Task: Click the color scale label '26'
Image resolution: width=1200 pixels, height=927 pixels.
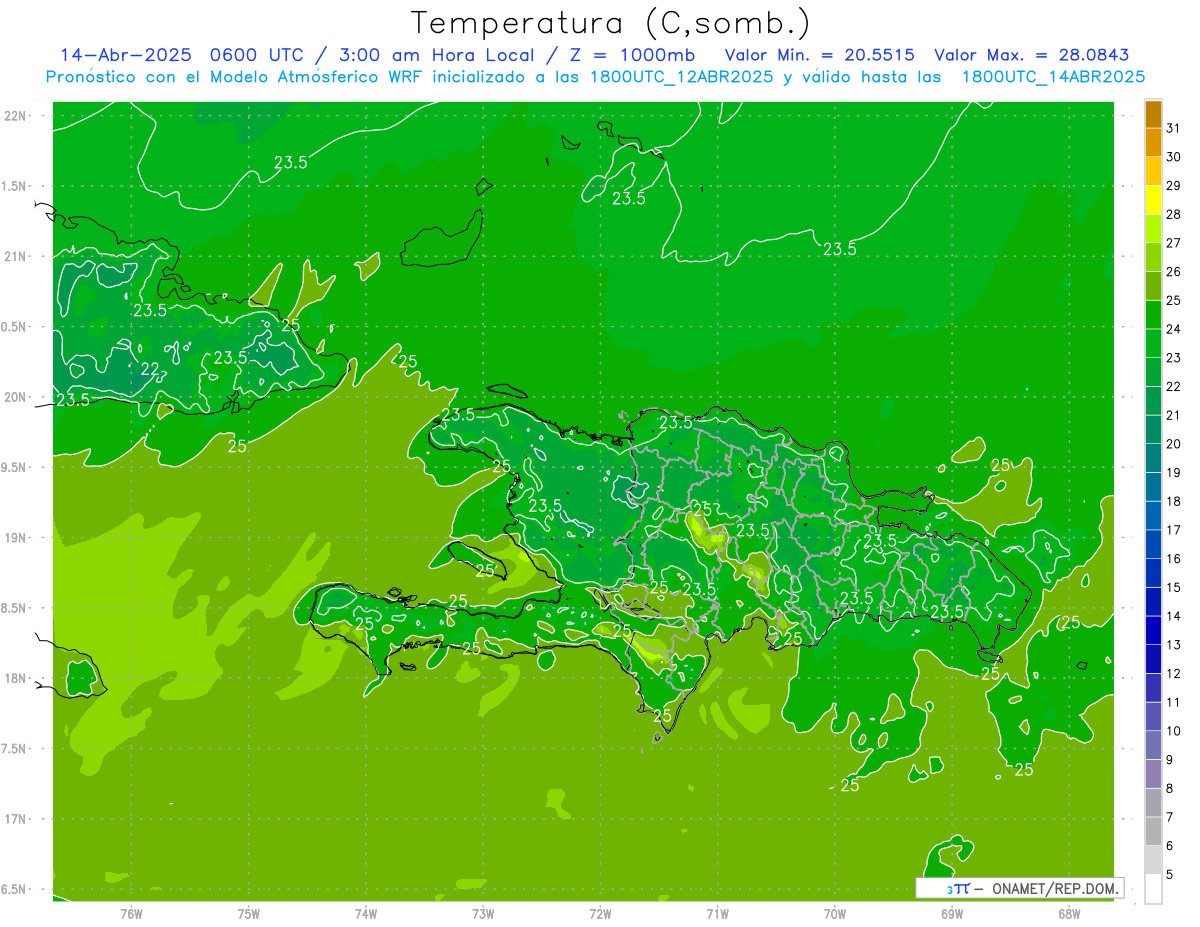Action: click(x=1174, y=272)
